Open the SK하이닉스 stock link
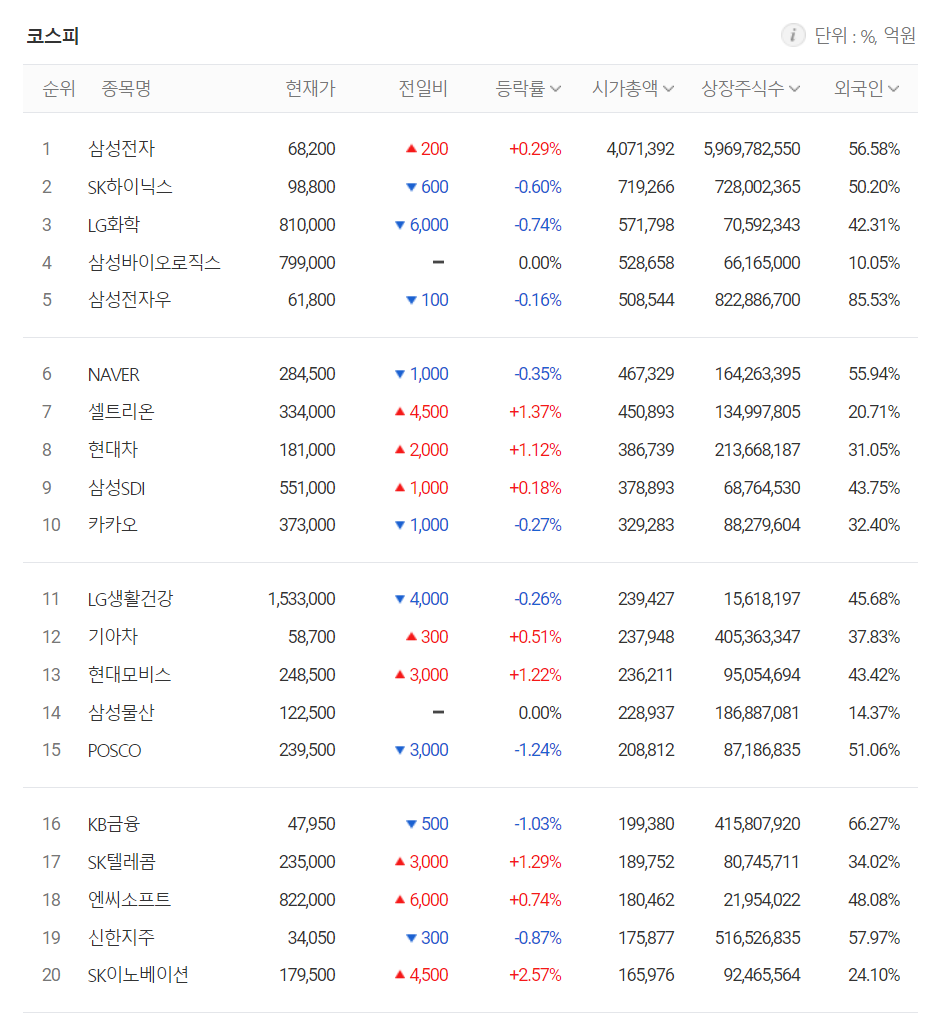This screenshot has height=1023, width=943. (130, 187)
